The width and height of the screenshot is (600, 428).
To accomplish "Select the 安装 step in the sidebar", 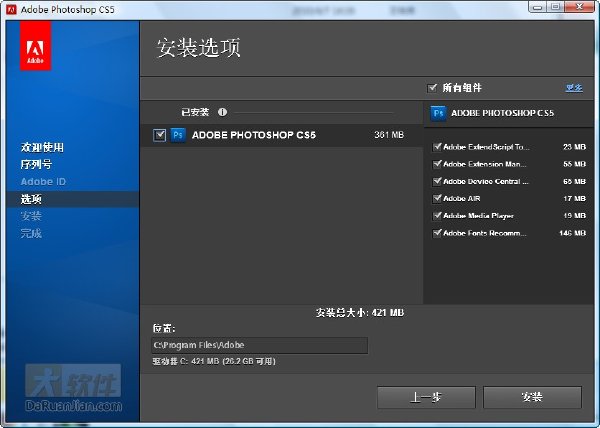I will [31, 216].
